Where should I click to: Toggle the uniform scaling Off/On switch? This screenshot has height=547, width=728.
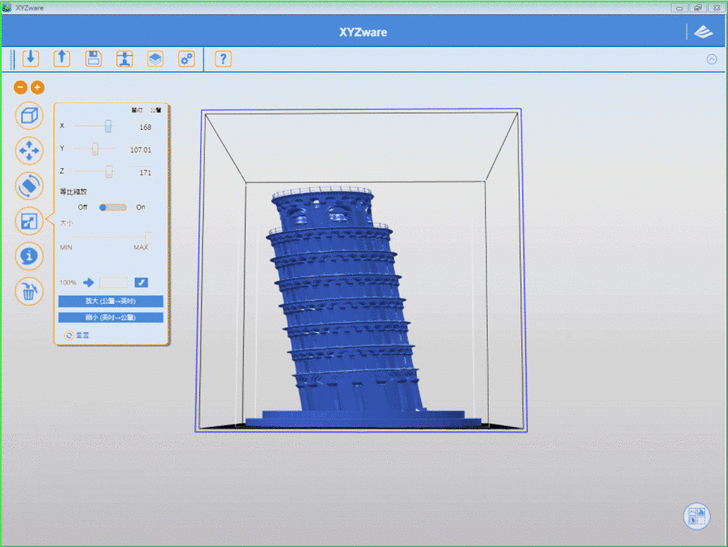click(113, 207)
